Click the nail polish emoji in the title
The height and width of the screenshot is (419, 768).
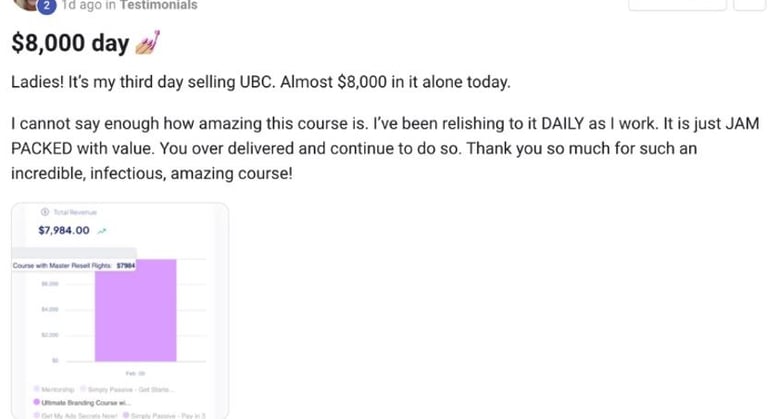click(148, 43)
